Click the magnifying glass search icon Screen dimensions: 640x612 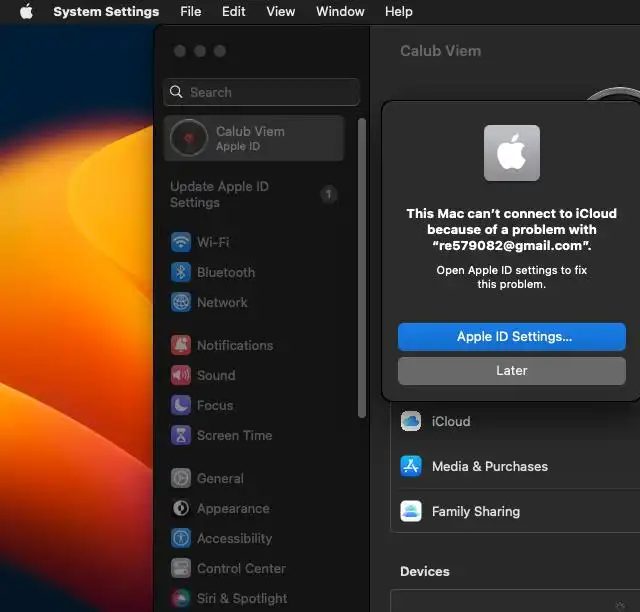pyautogui.click(x=176, y=92)
